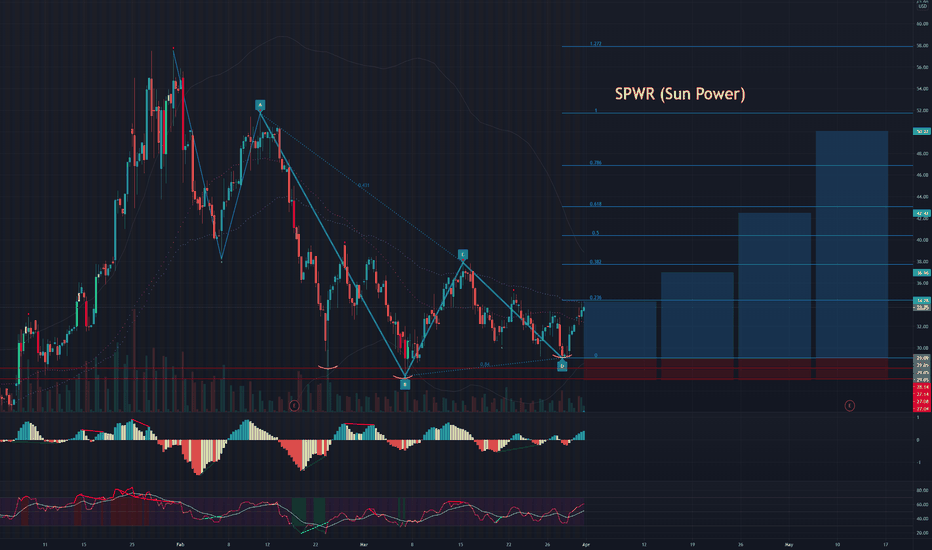Click the teal 36.96 price tag on the axis
Screen dimensions: 932x550
pyautogui.click(x=922, y=273)
